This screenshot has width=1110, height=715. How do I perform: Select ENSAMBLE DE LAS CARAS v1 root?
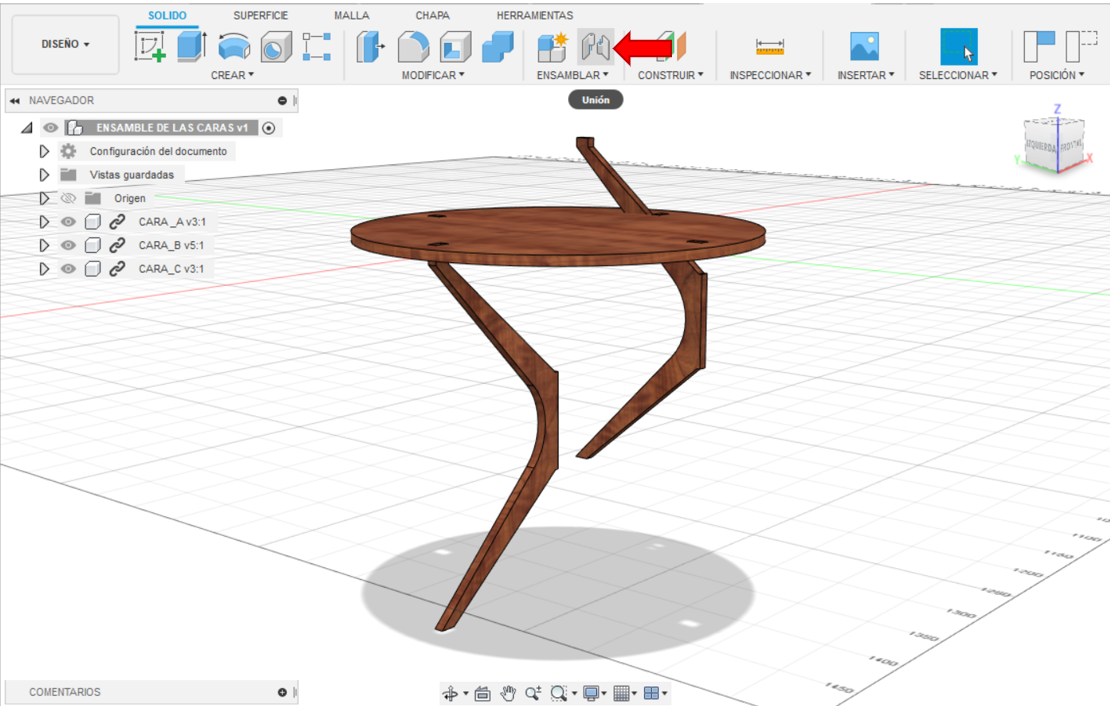coord(172,128)
